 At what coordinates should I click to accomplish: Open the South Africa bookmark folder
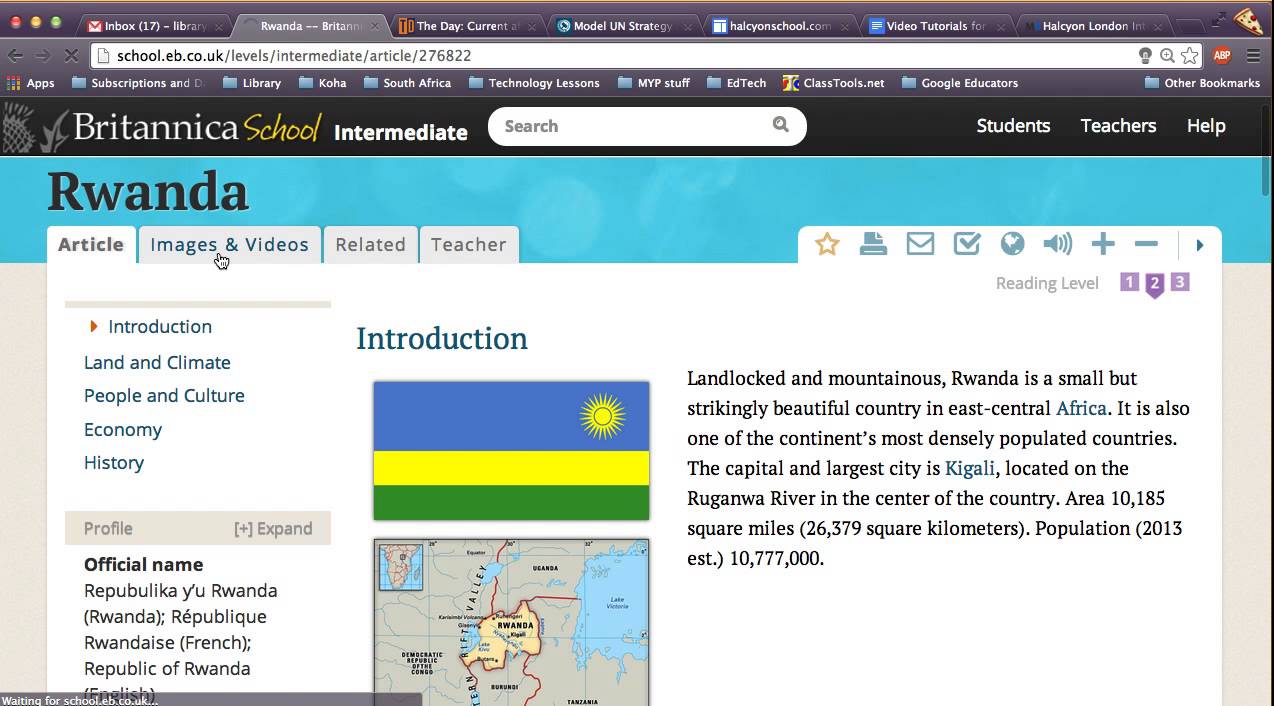(407, 83)
